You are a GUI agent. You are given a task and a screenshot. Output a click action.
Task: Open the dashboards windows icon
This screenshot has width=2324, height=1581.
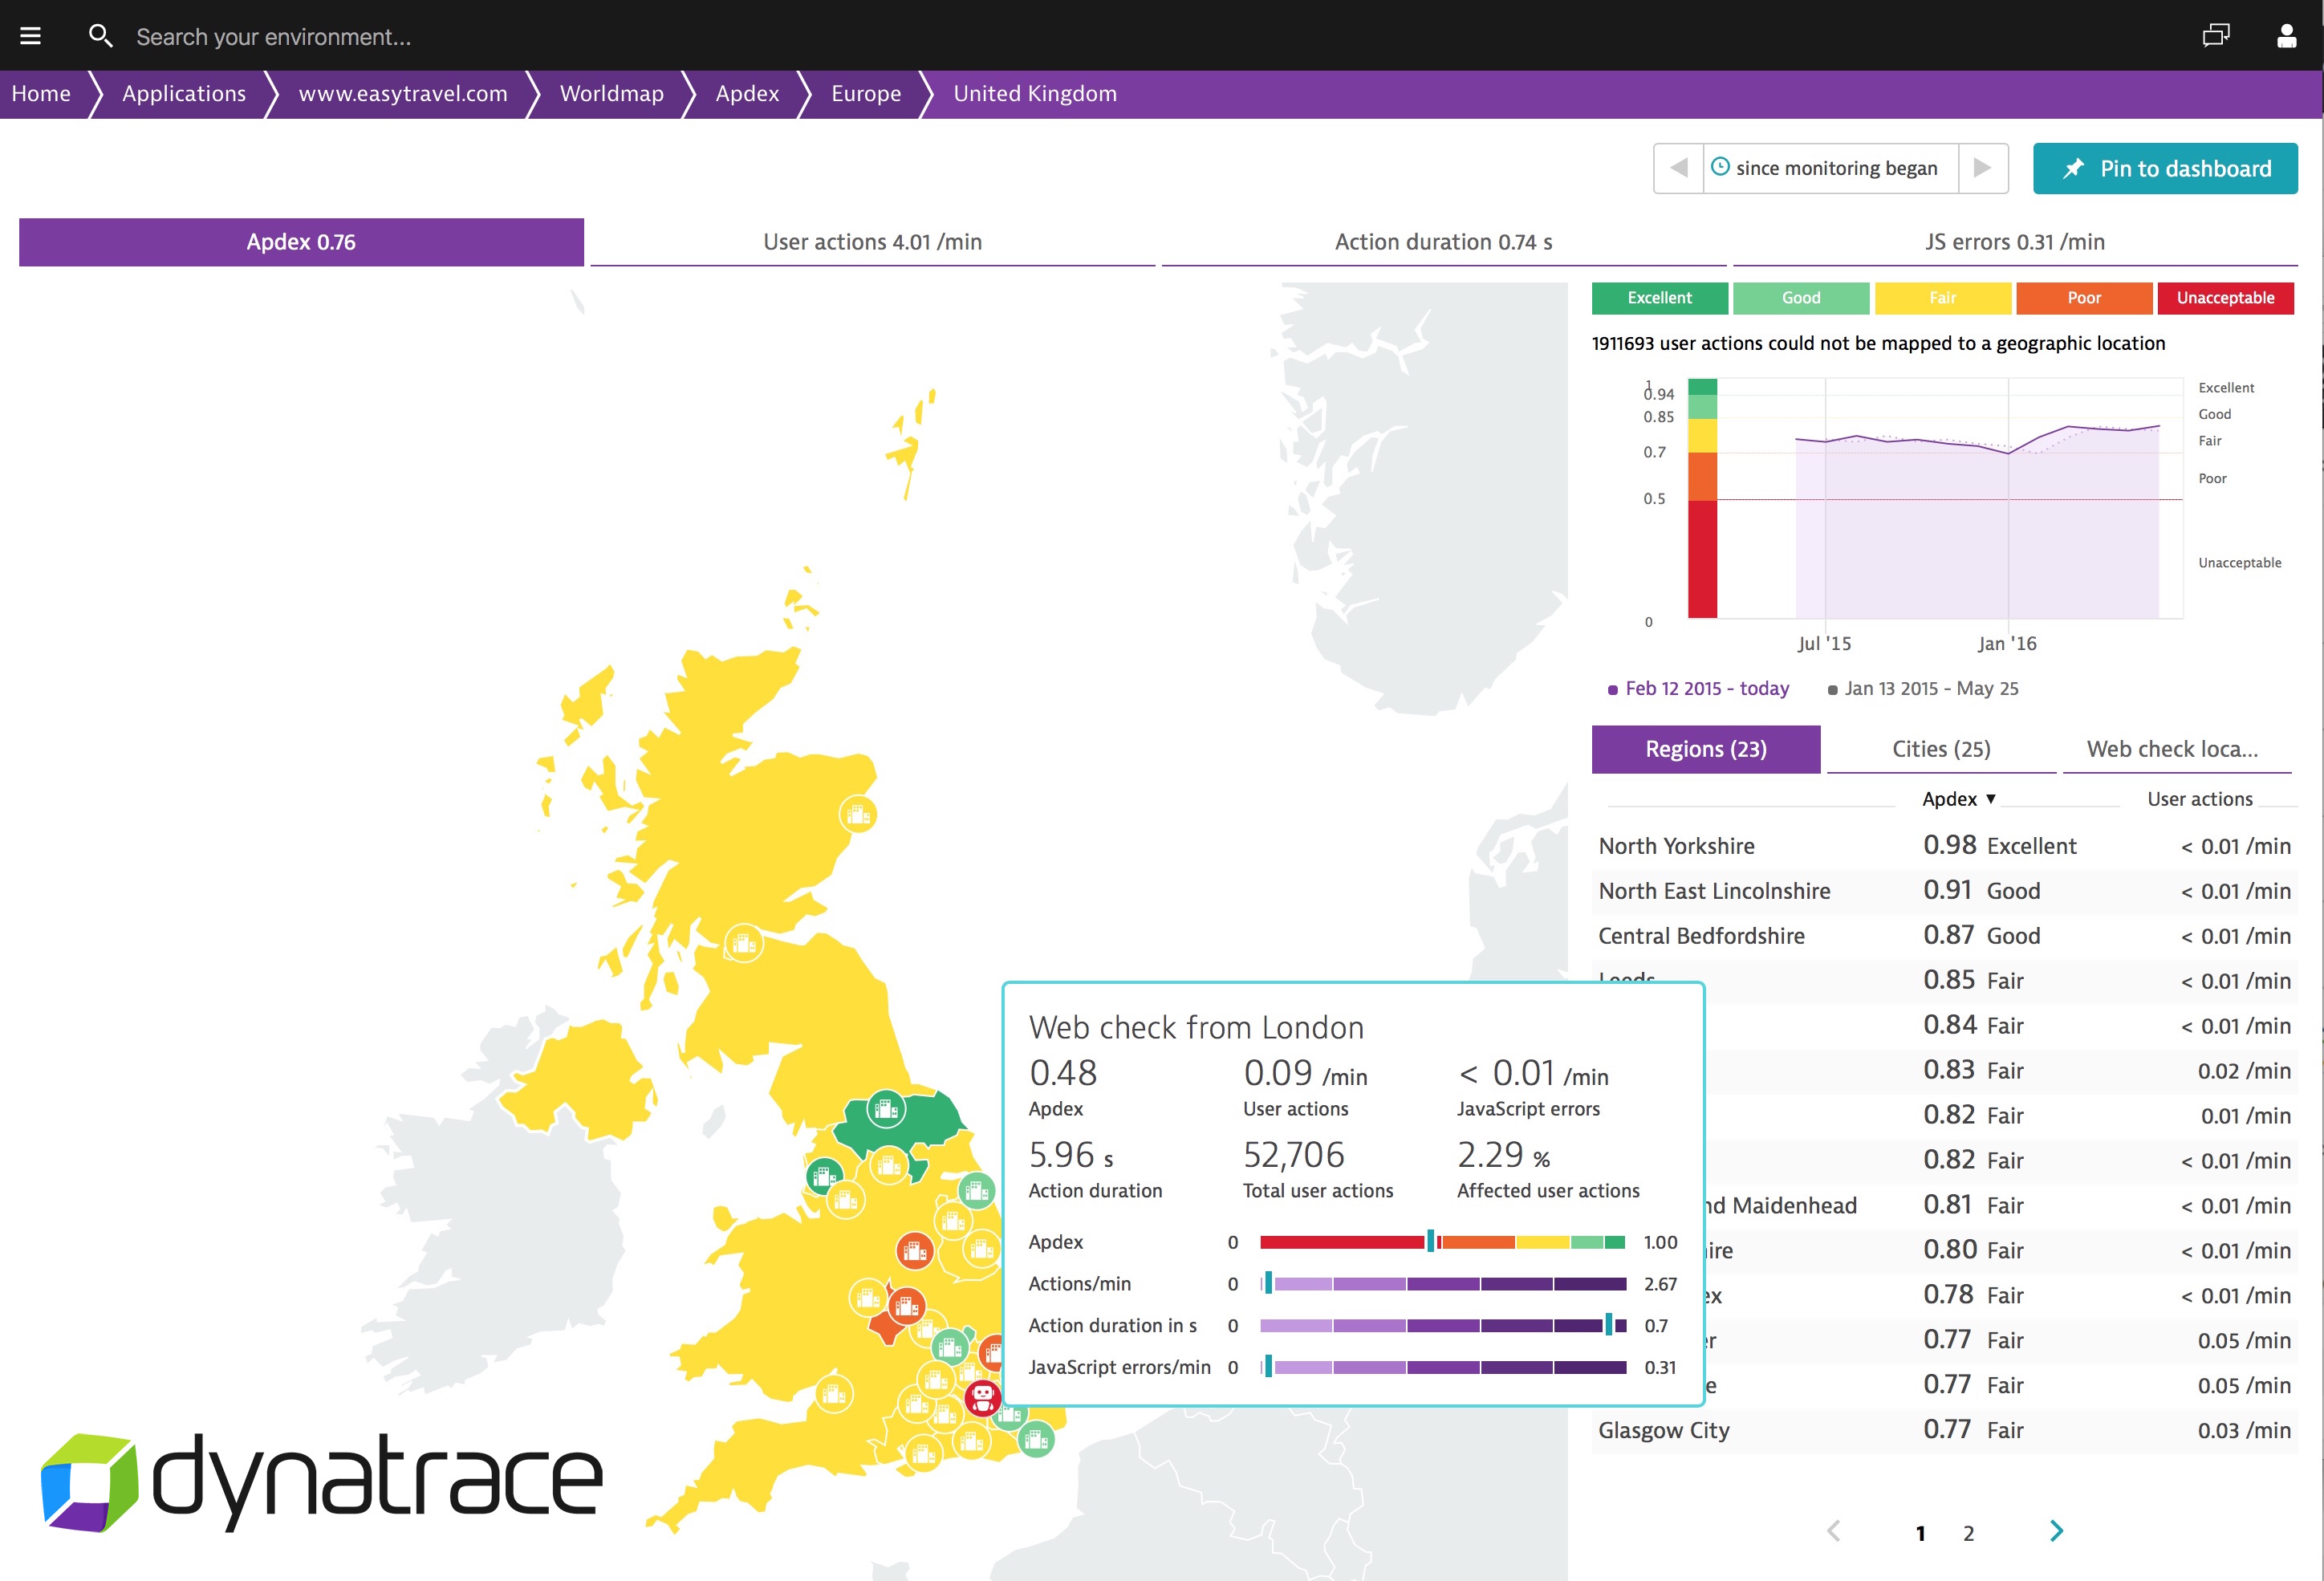(x=2215, y=36)
